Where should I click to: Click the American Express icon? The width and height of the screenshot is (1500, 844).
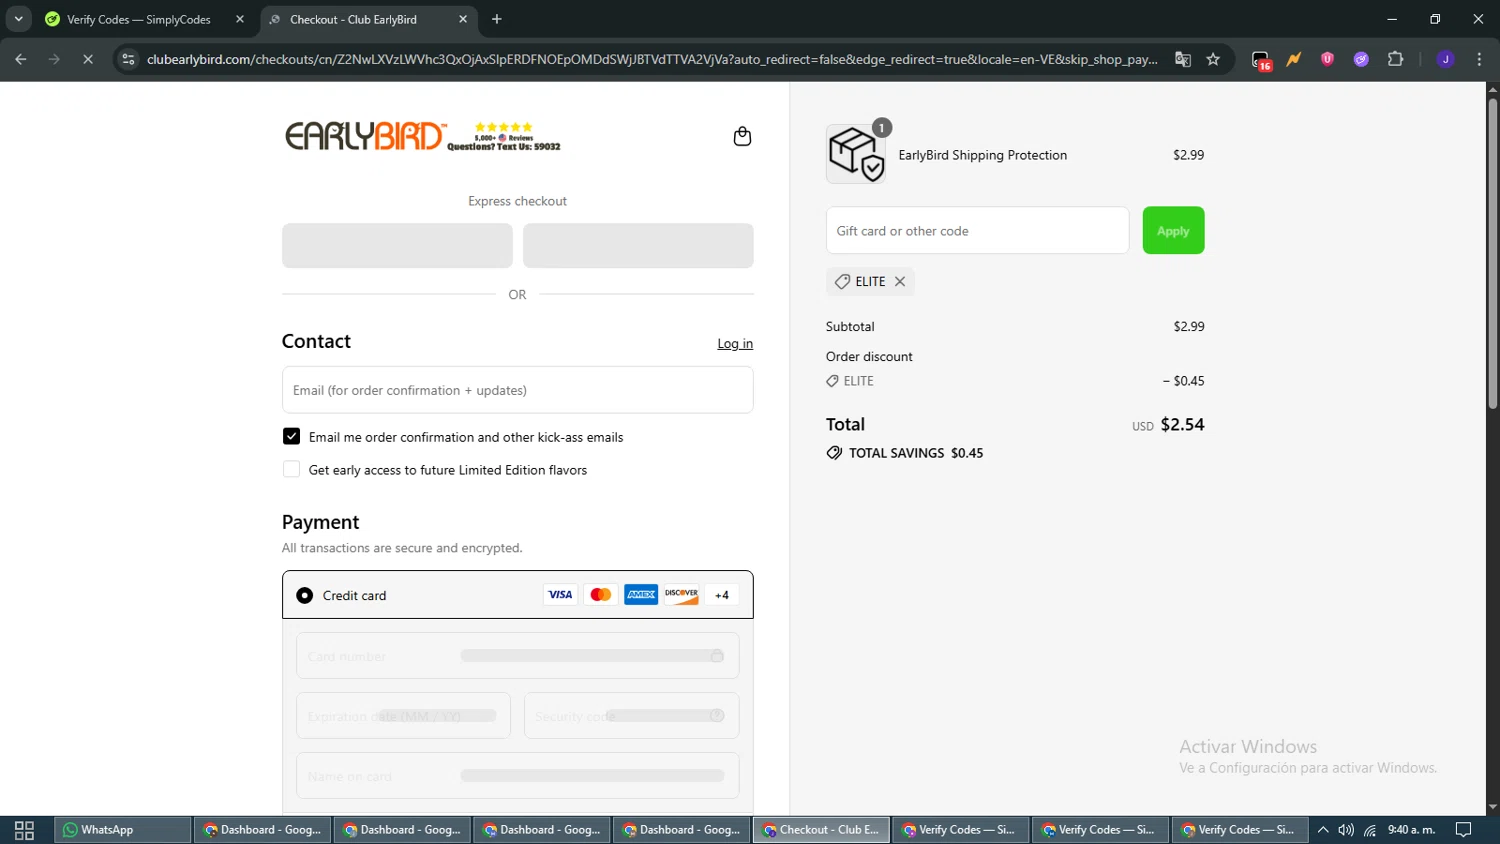click(x=641, y=595)
